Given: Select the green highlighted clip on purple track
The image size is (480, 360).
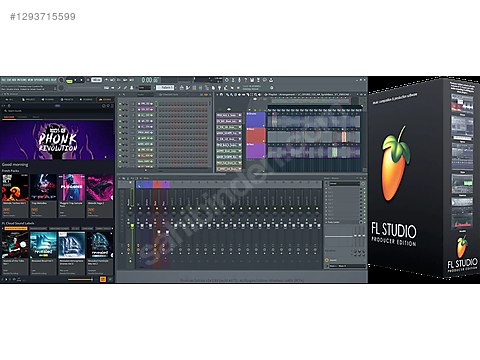Looking at the screenshot, I should pyautogui.click(x=333, y=152).
